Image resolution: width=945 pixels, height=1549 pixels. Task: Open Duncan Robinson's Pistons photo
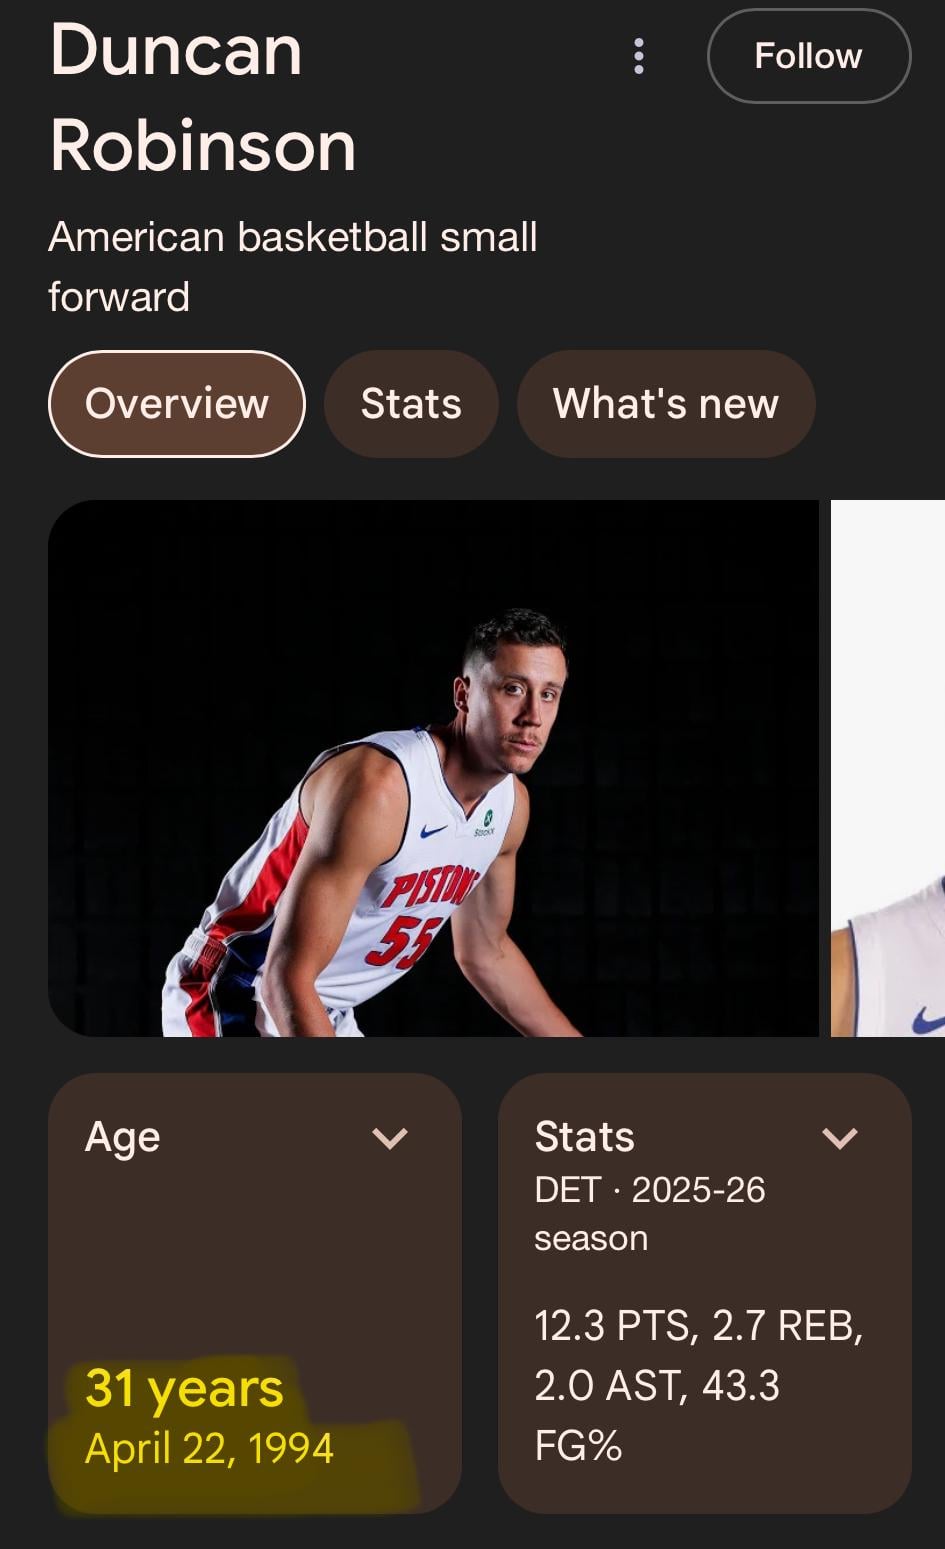point(433,768)
